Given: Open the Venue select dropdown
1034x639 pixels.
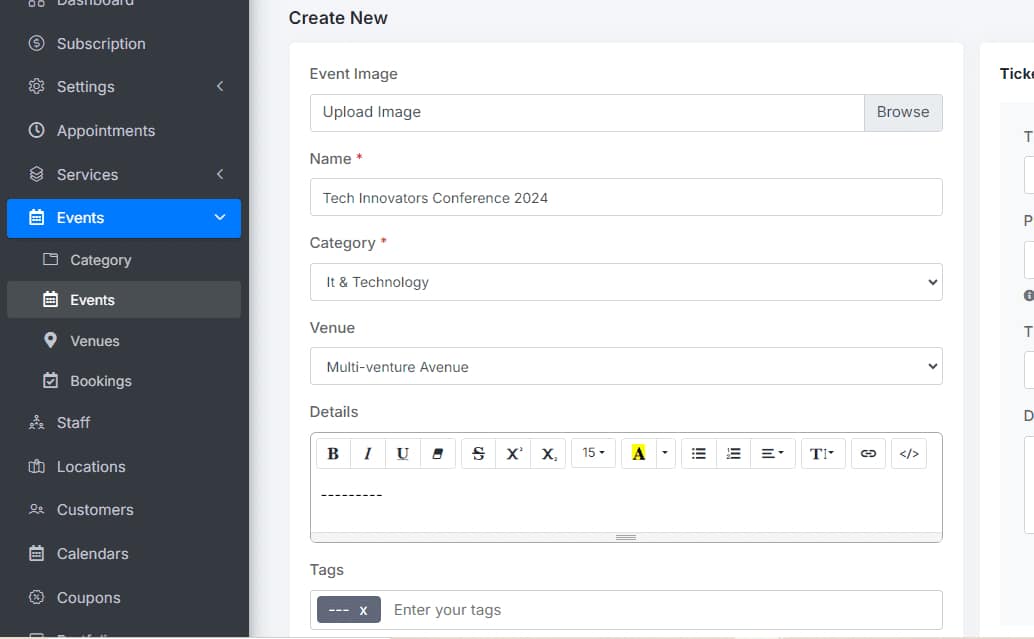Looking at the screenshot, I should point(626,367).
